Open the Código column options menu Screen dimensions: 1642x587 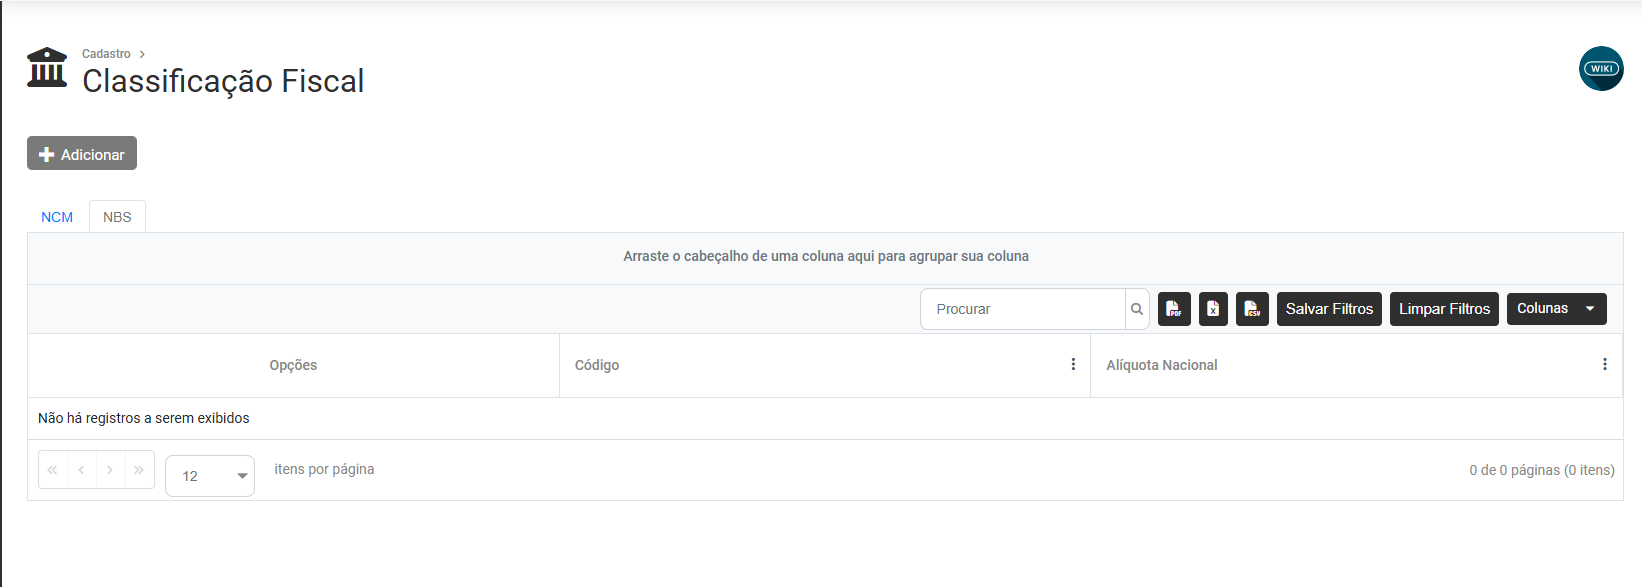tap(1073, 365)
